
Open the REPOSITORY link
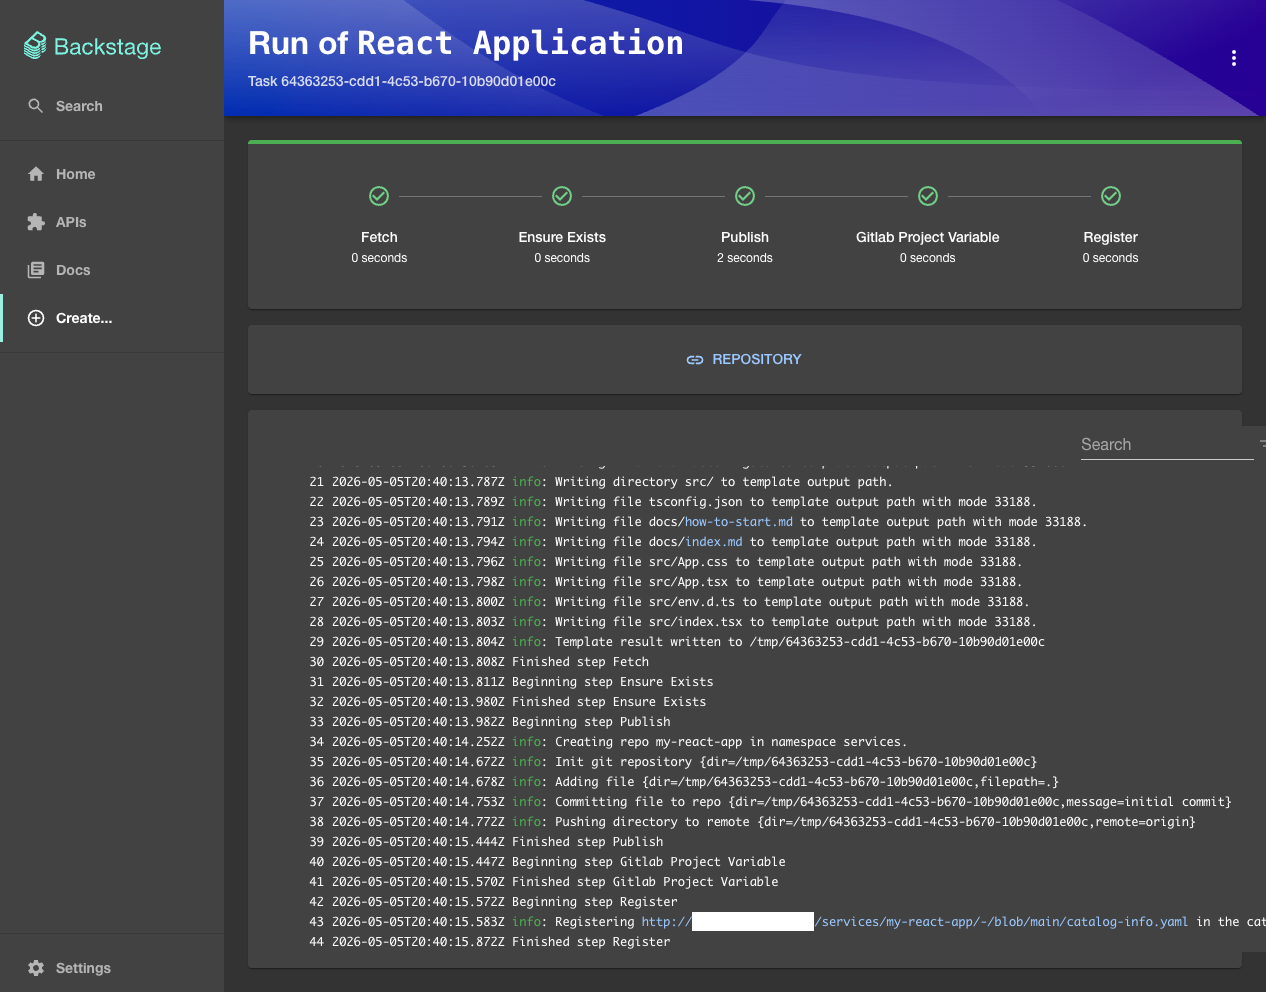click(744, 359)
